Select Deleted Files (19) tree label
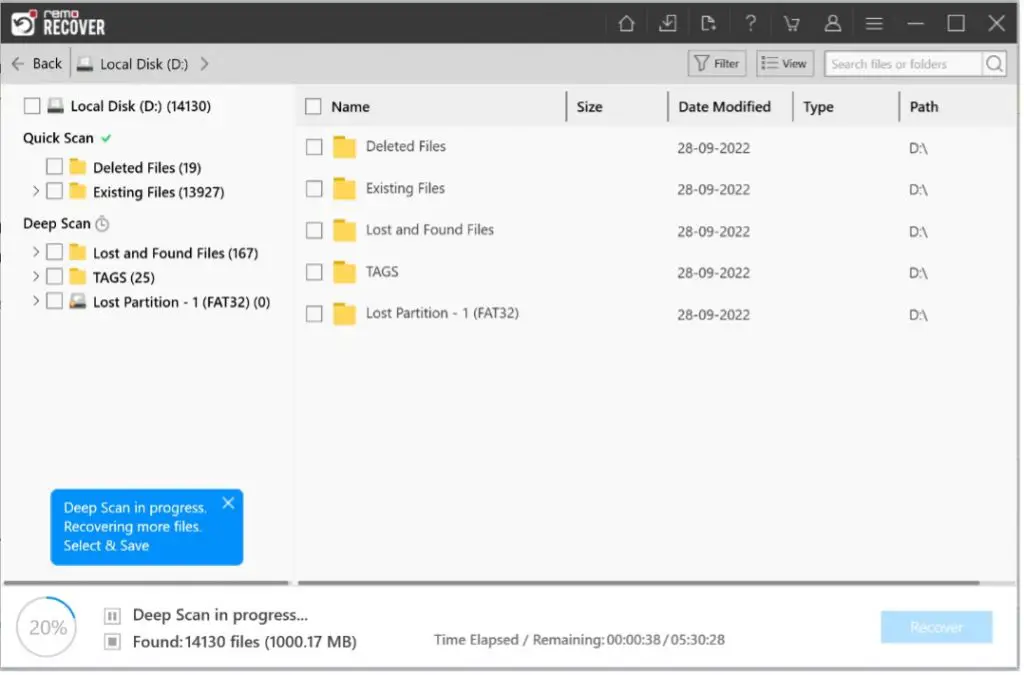1024x675 pixels. pos(148,168)
